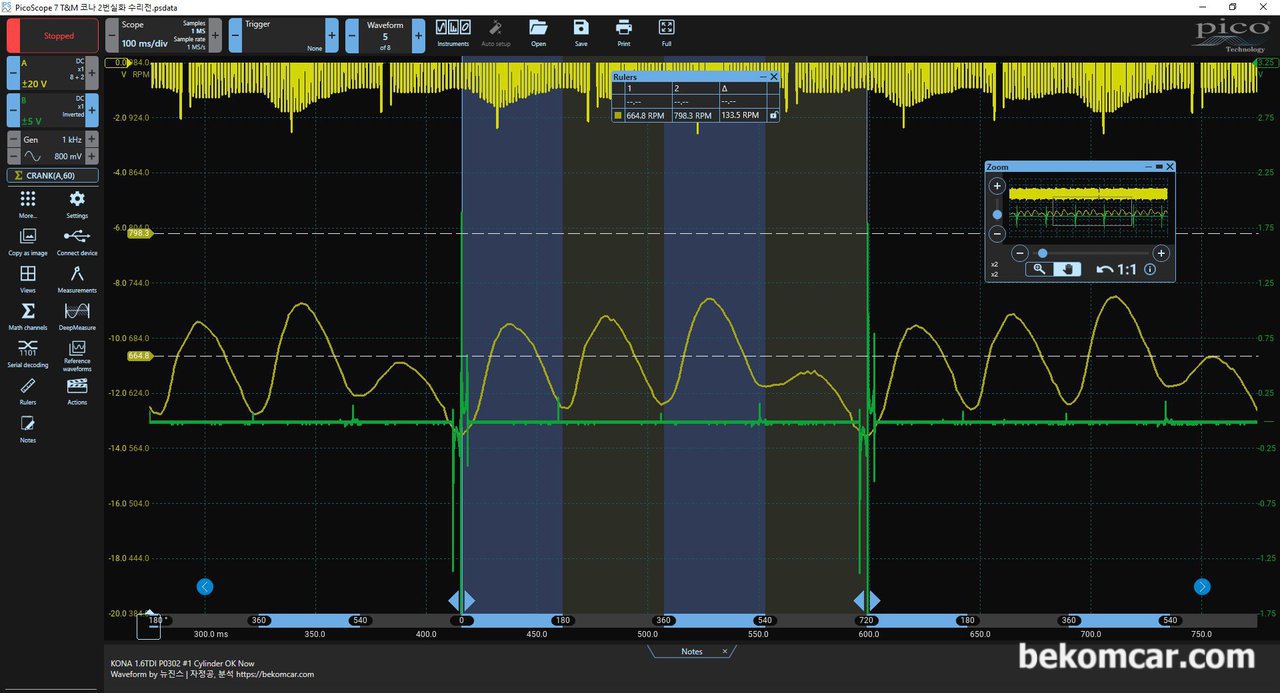Toggle the ruler lock icon in Rulers table
Image resolution: width=1280 pixels, height=693 pixels.
point(773,115)
